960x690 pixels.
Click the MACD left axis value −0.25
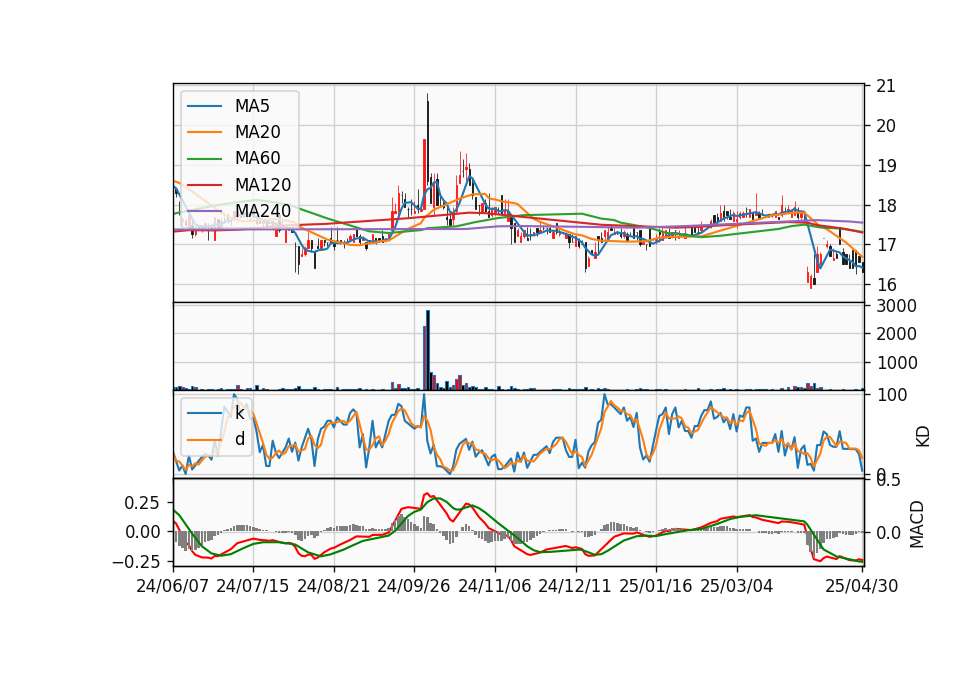[136, 561]
